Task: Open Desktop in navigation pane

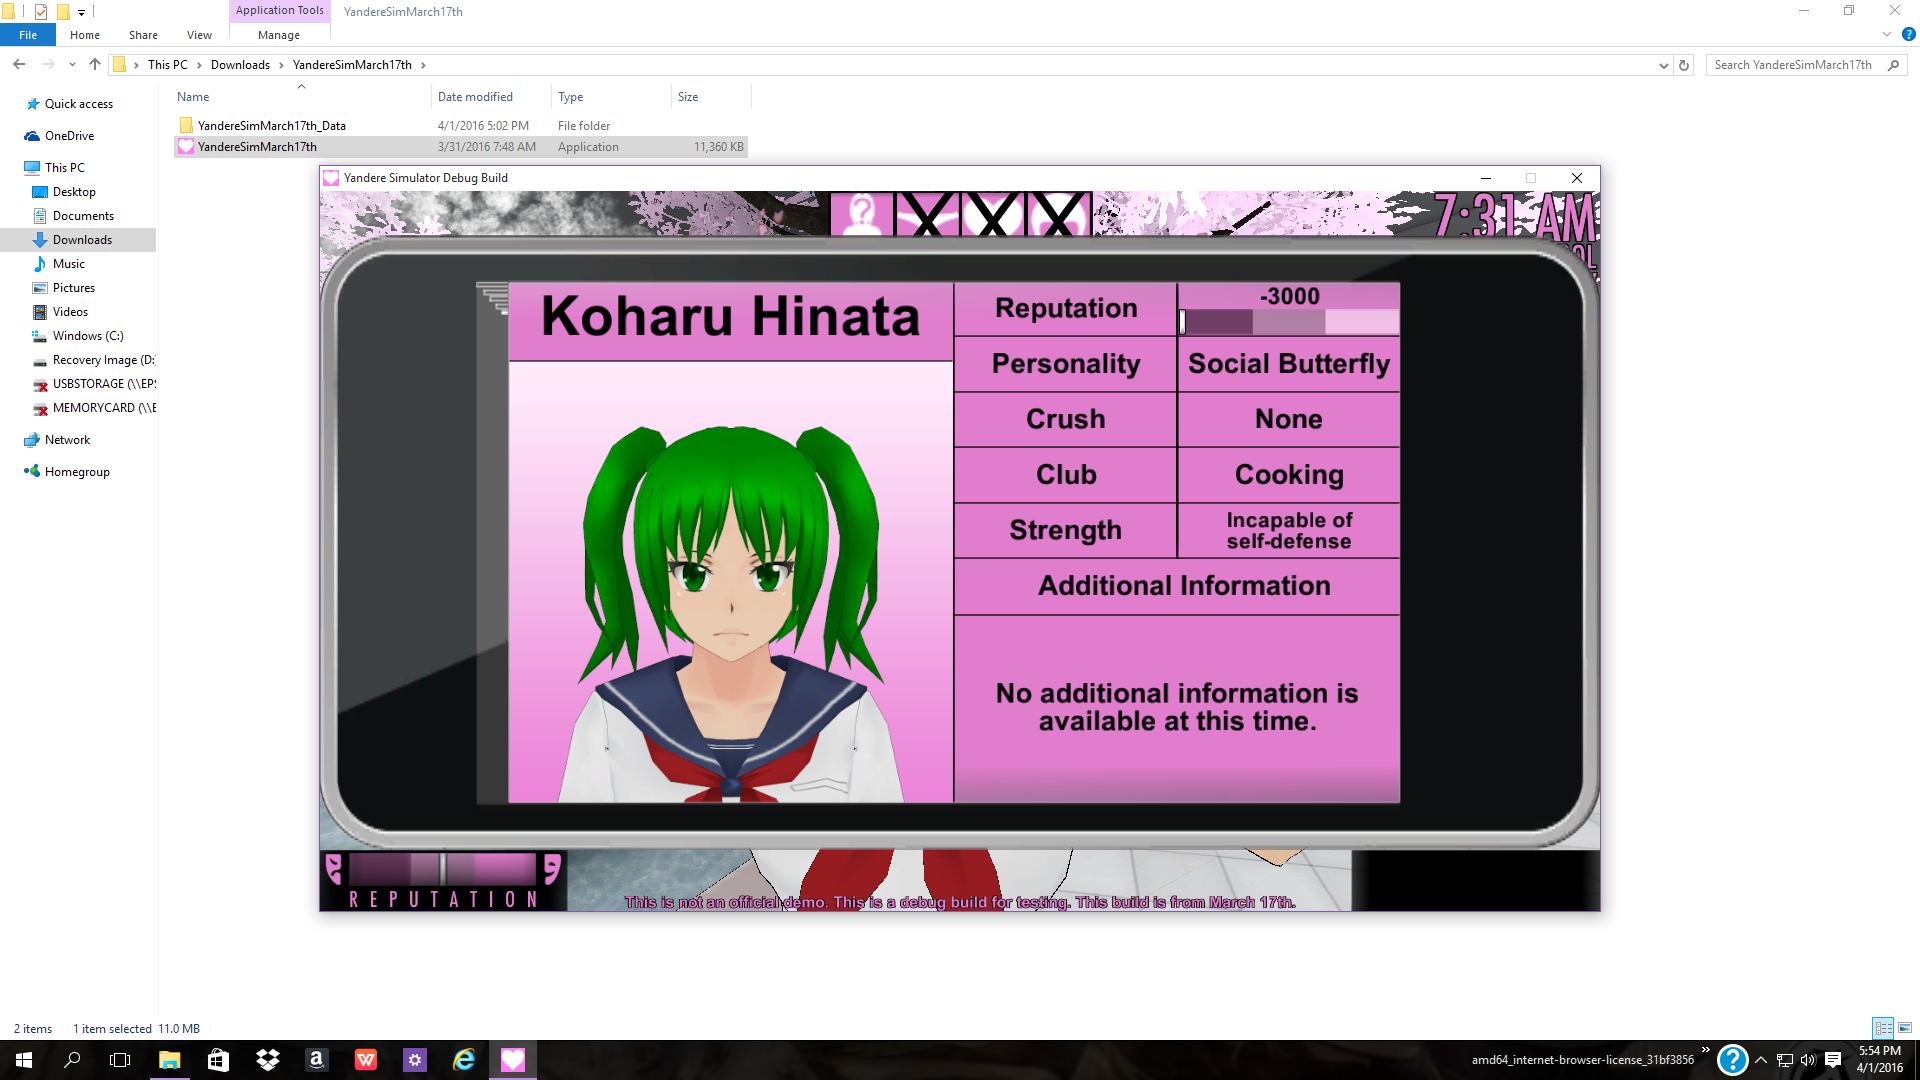Action: pos(74,192)
